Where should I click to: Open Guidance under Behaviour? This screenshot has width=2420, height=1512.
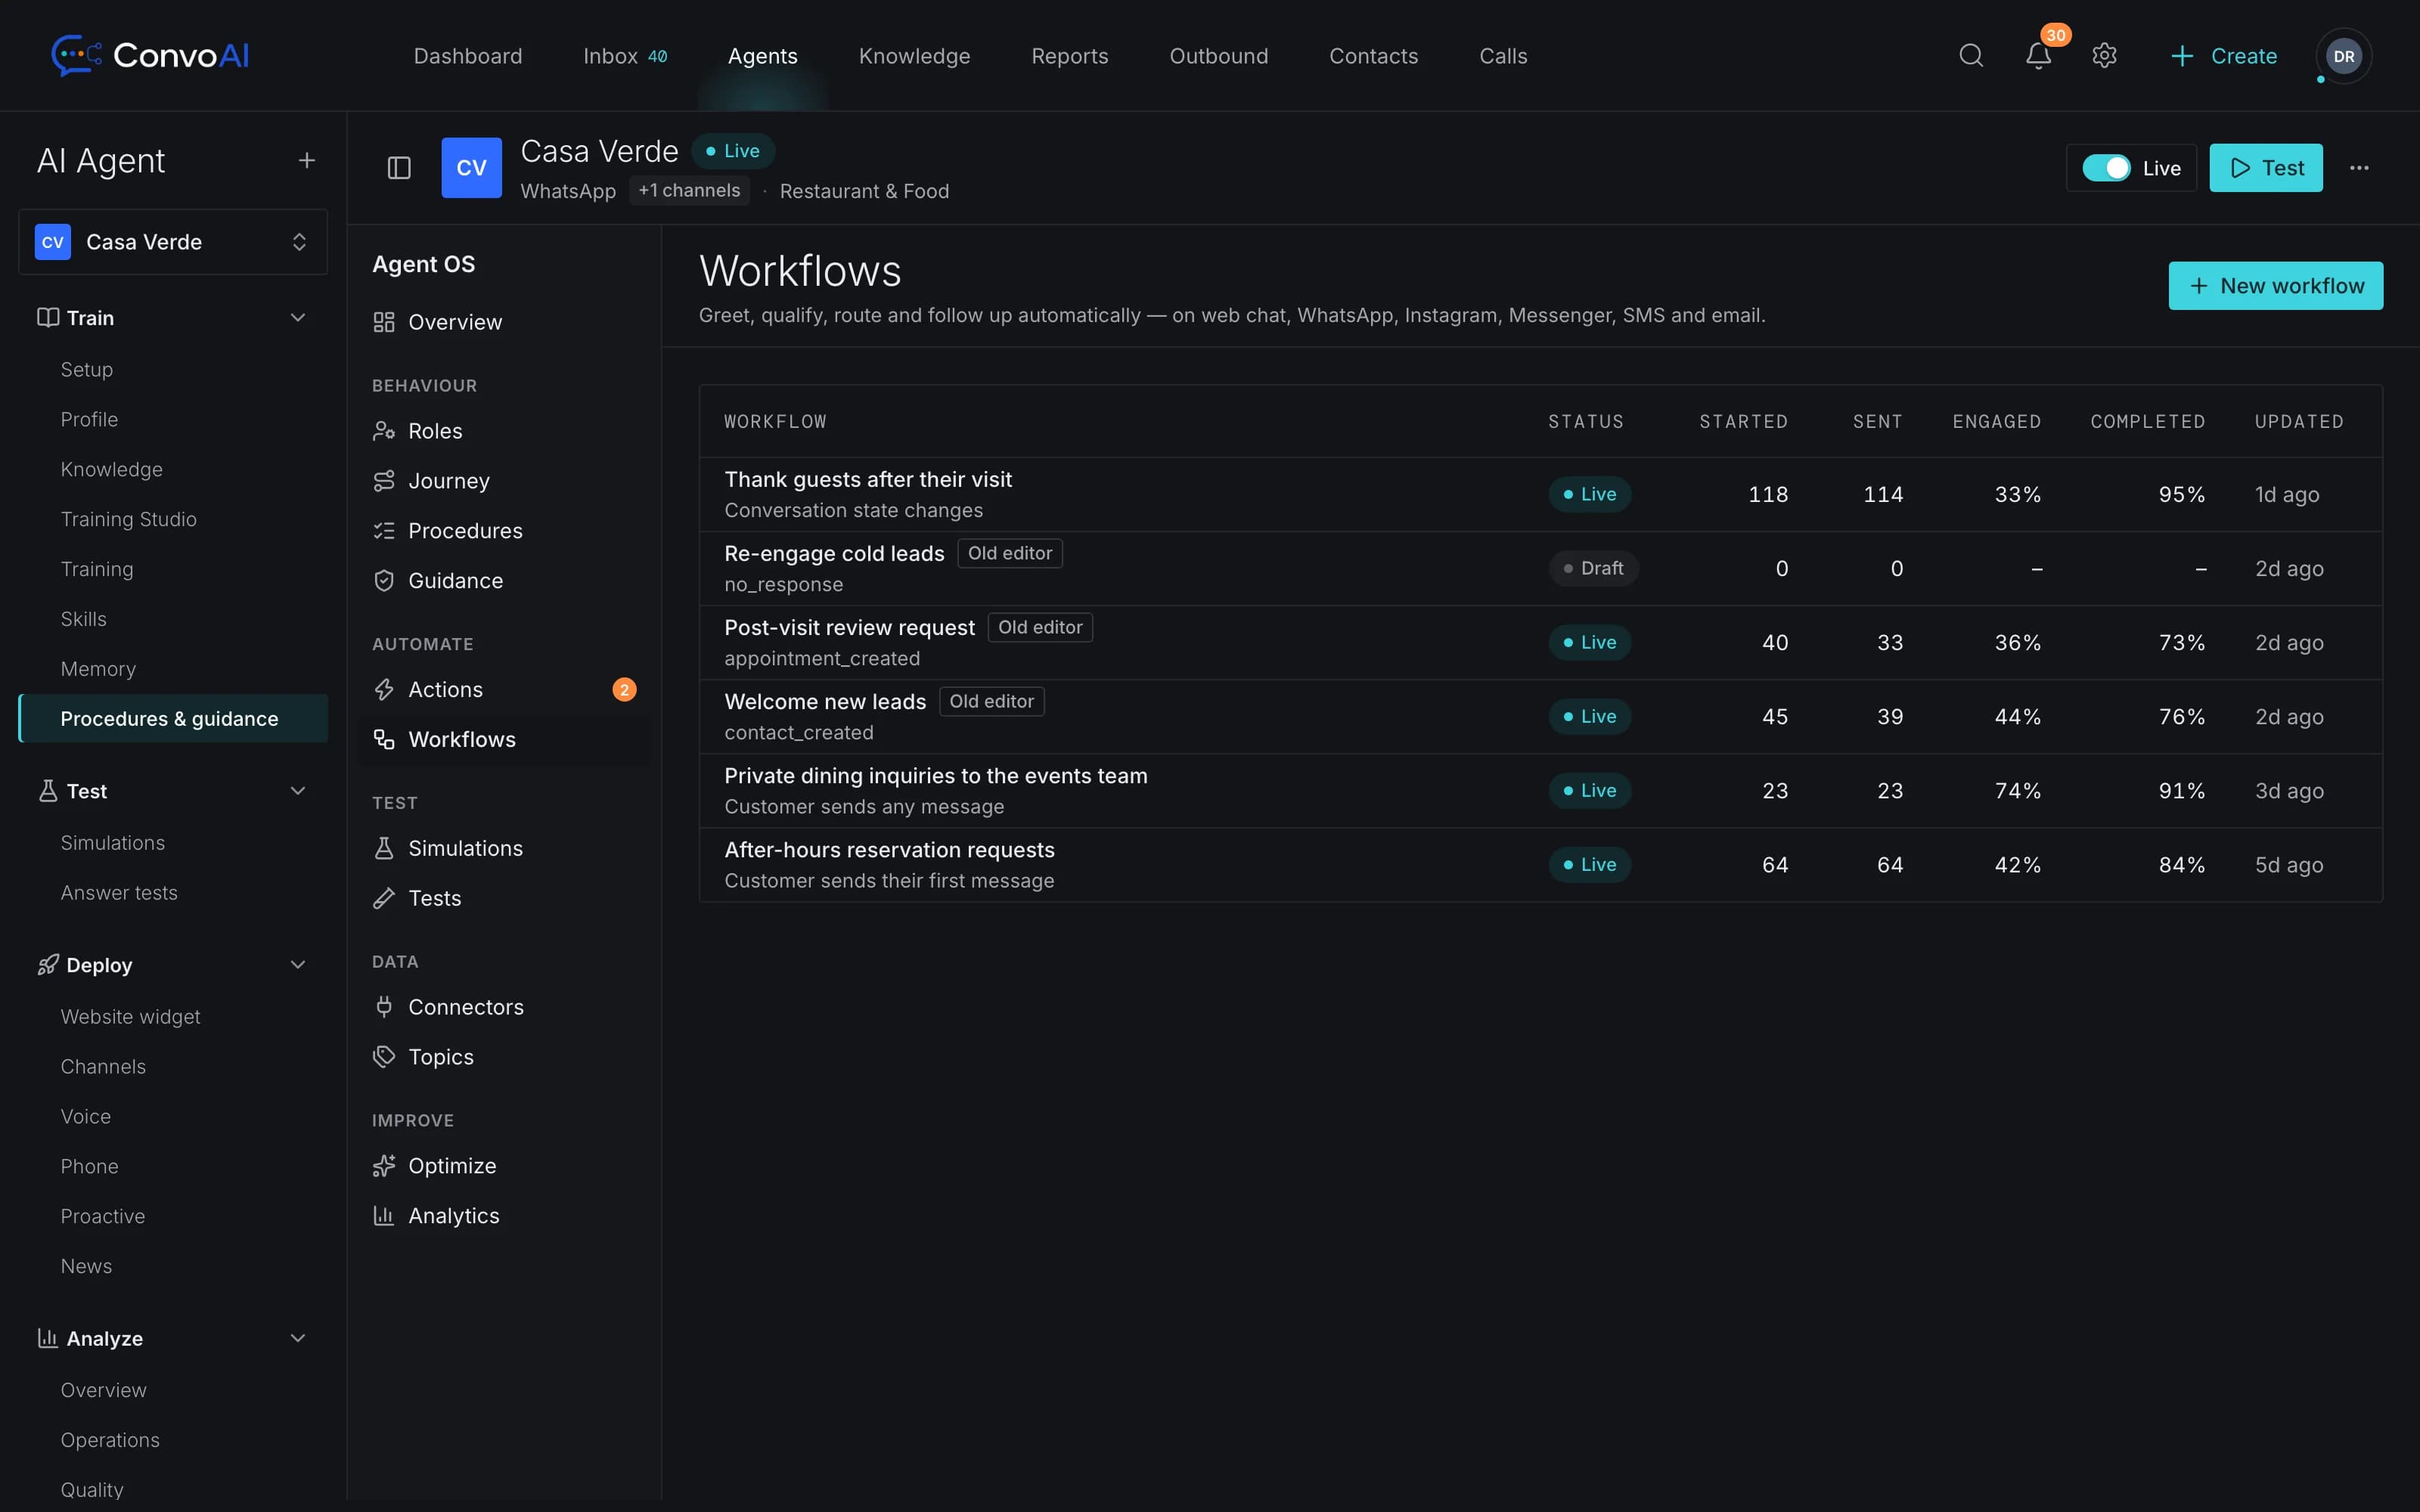504,580
